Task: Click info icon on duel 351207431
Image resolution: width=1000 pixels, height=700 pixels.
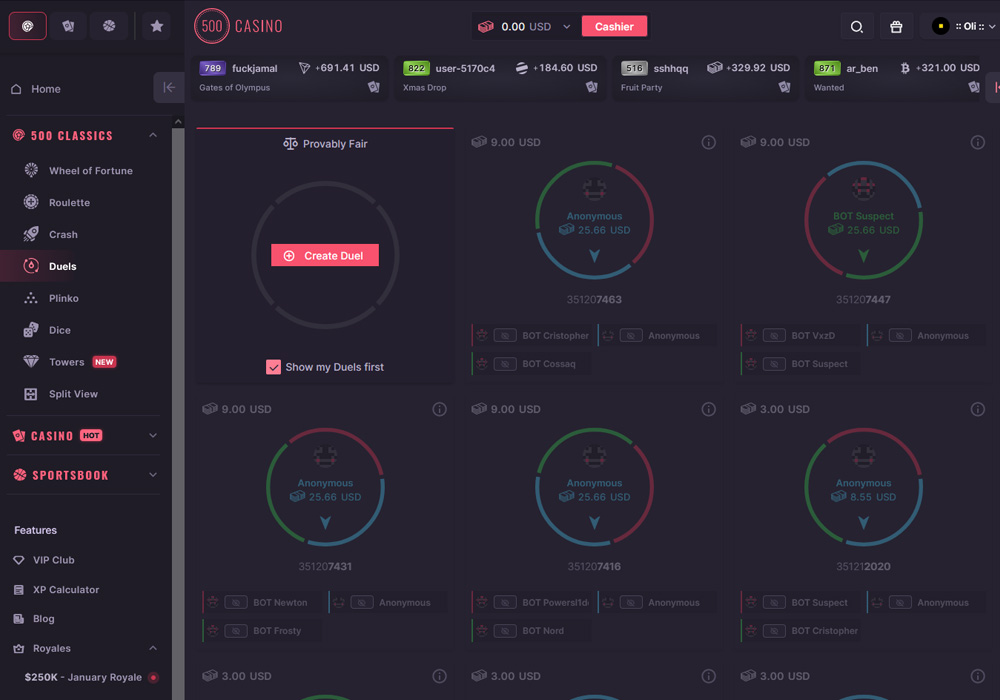Action: coord(439,409)
